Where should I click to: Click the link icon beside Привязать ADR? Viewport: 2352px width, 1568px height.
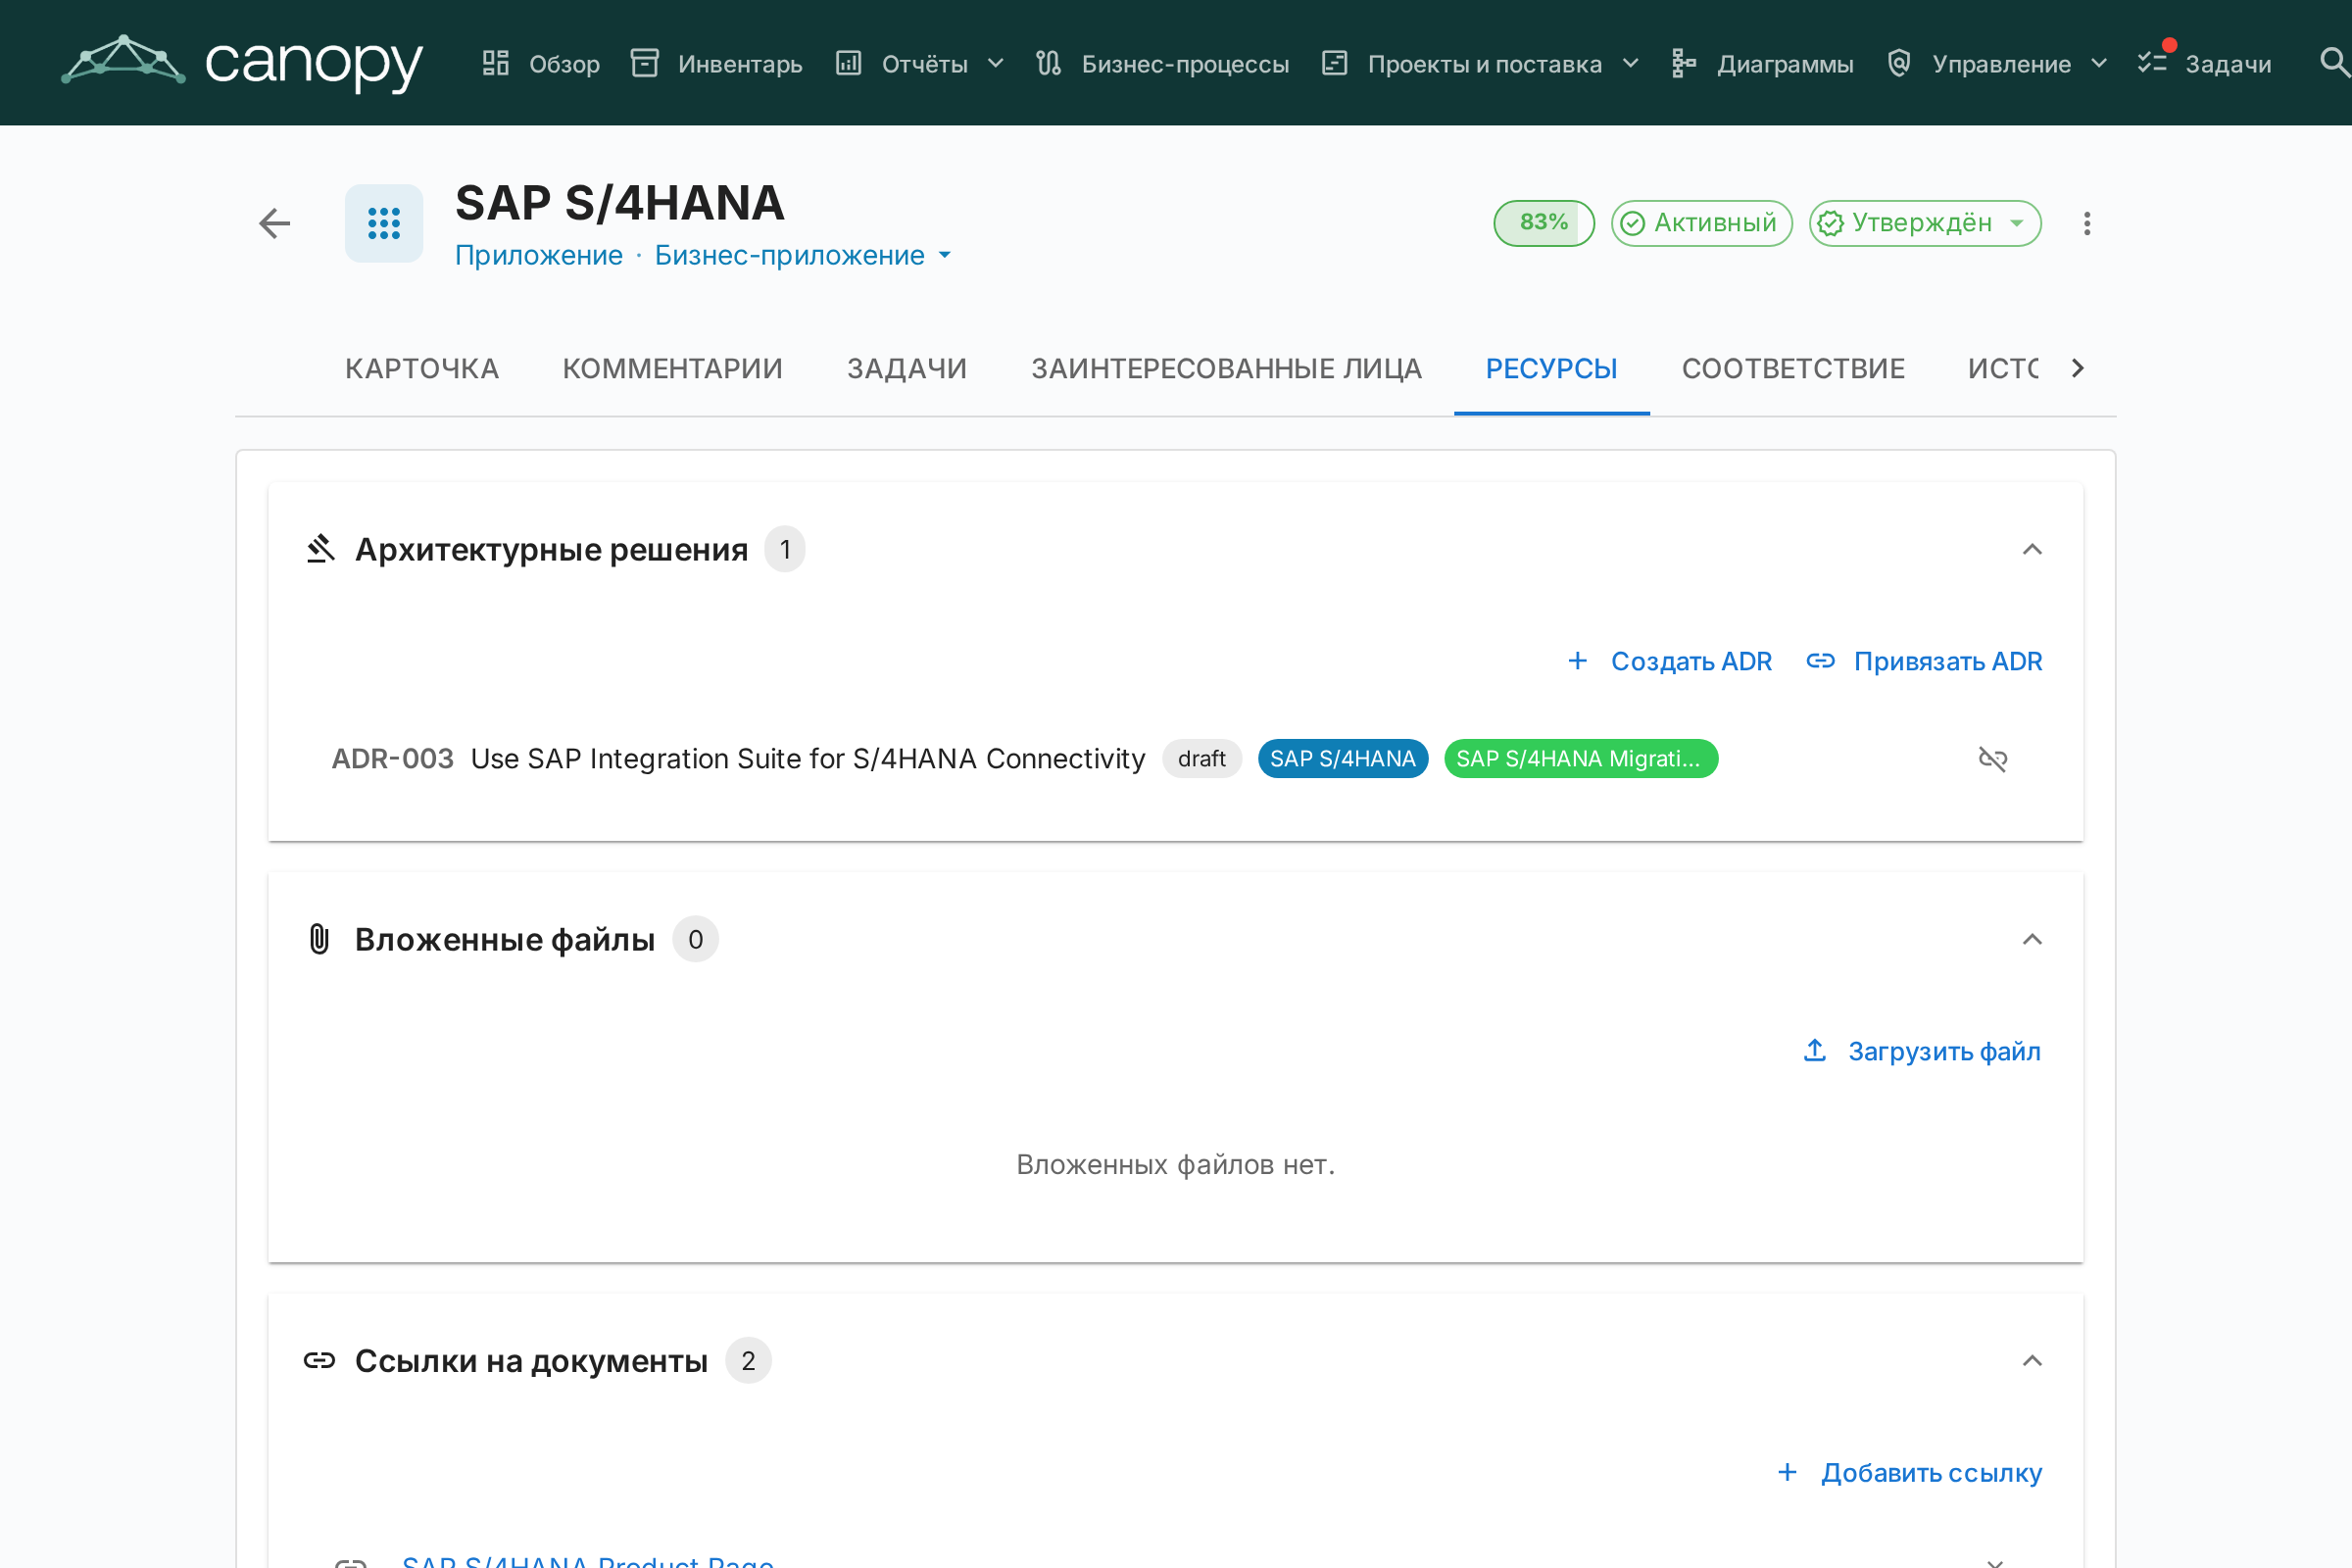[x=1821, y=660]
